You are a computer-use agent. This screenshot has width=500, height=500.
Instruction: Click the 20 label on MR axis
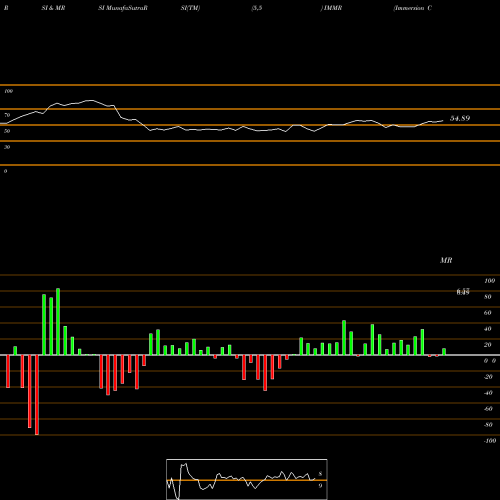click(x=488, y=345)
